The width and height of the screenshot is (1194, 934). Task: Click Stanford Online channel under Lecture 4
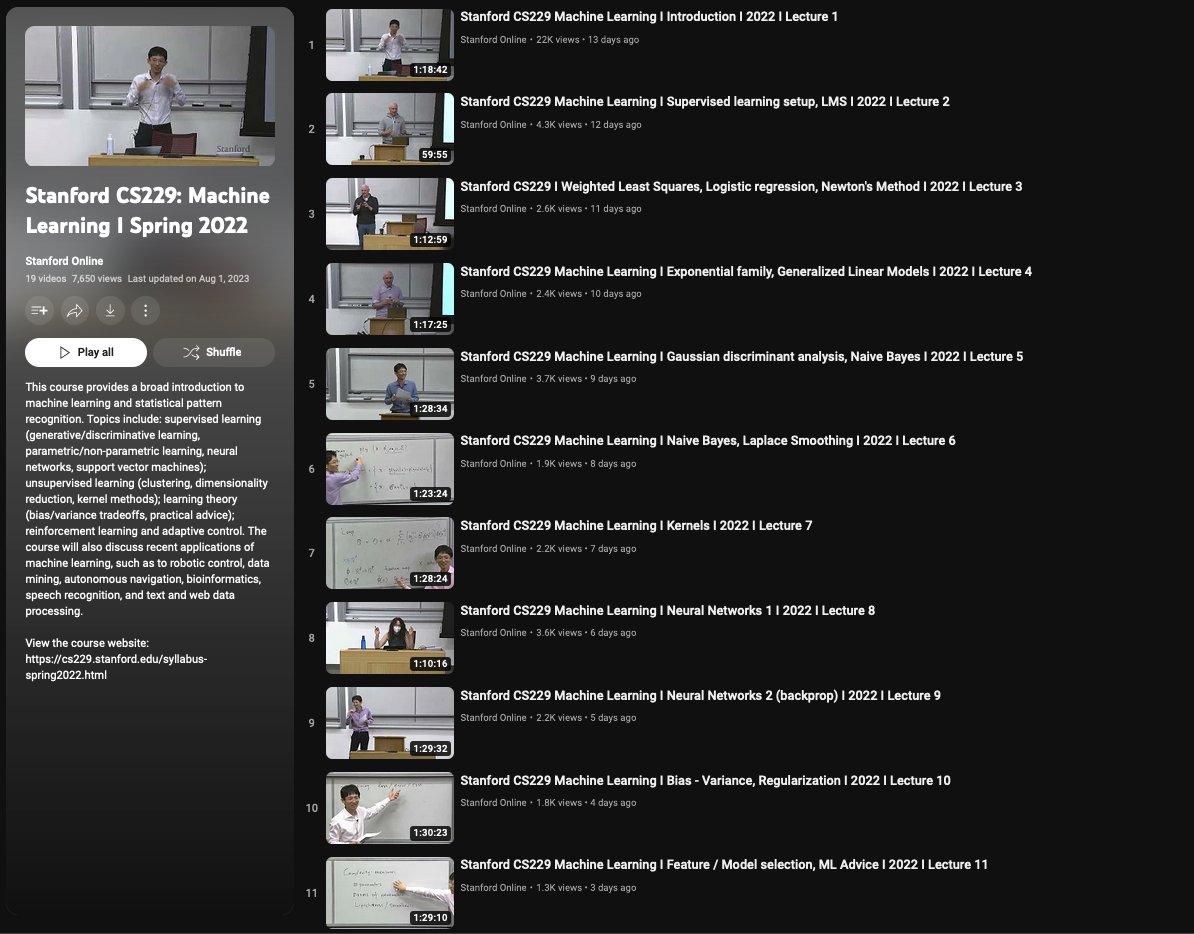pyautogui.click(x=493, y=294)
